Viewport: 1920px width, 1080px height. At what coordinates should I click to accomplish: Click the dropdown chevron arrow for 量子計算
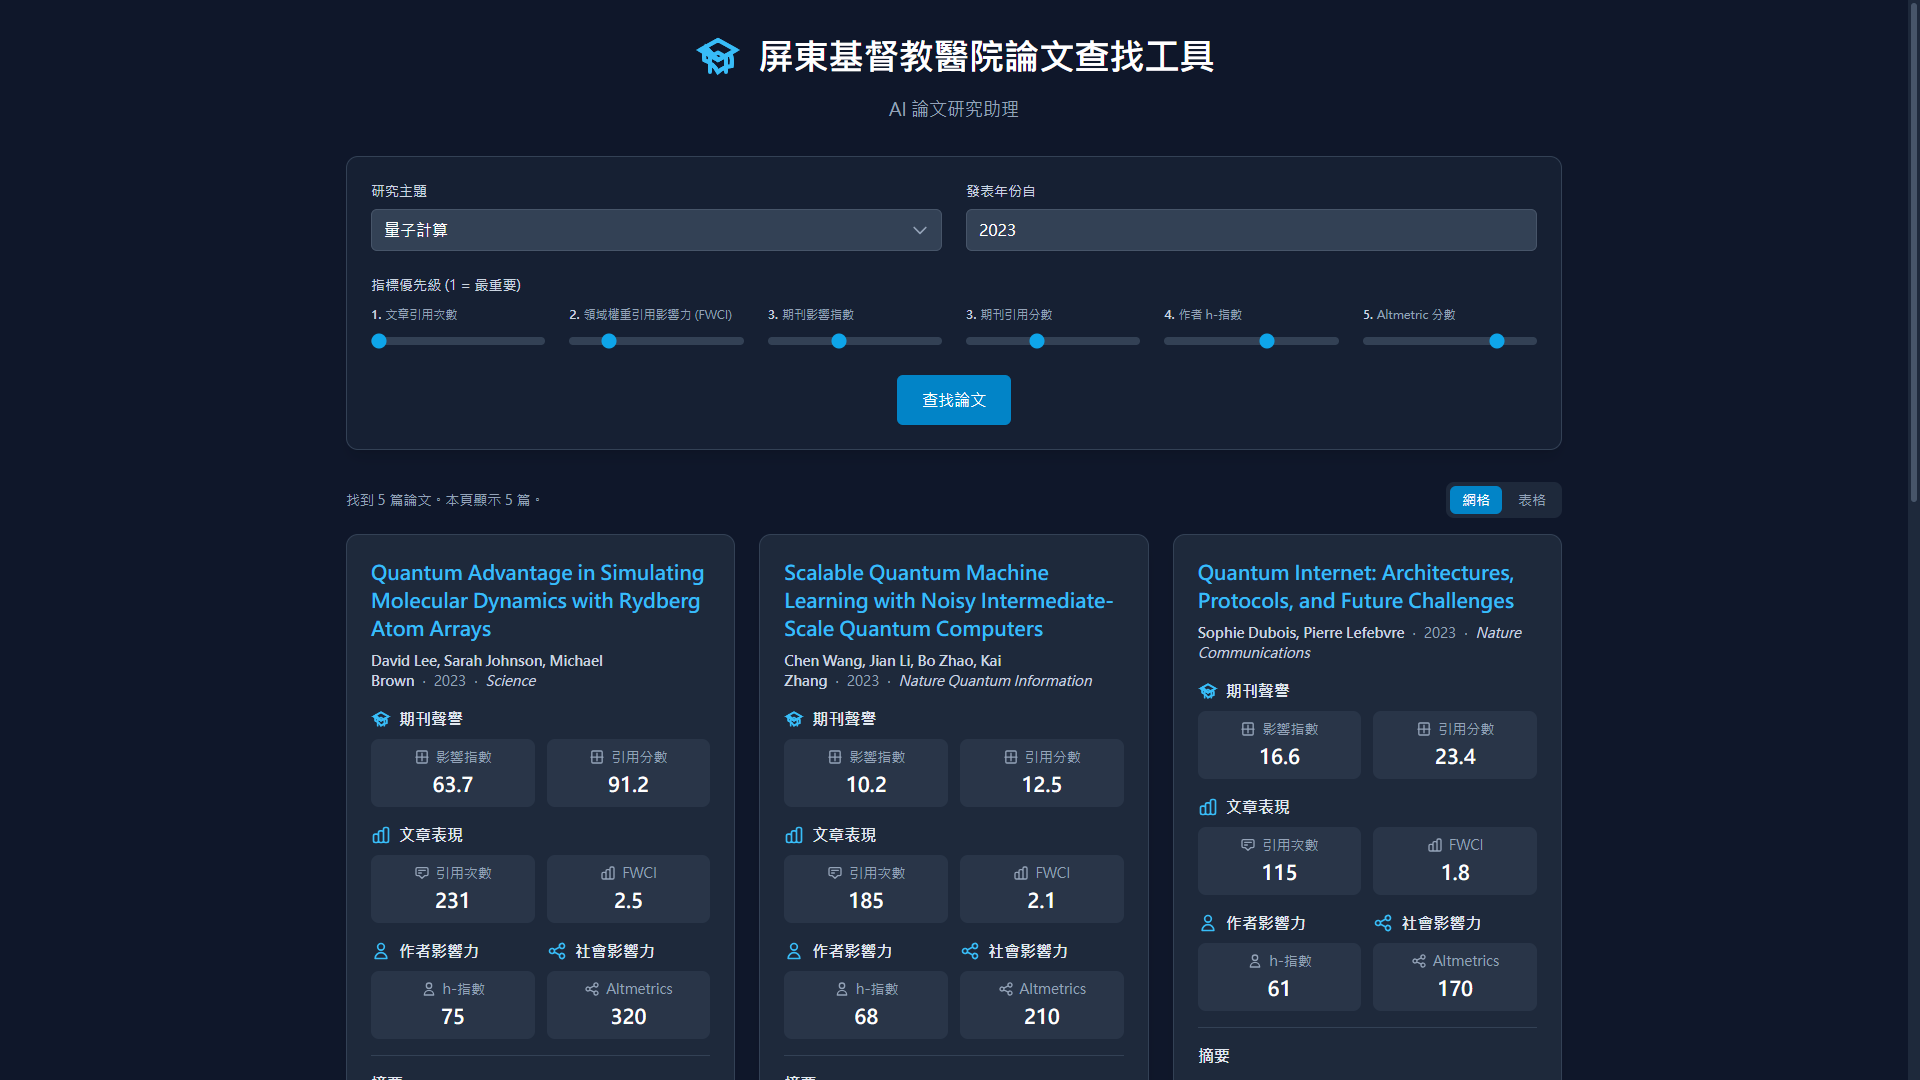click(x=919, y=230)
